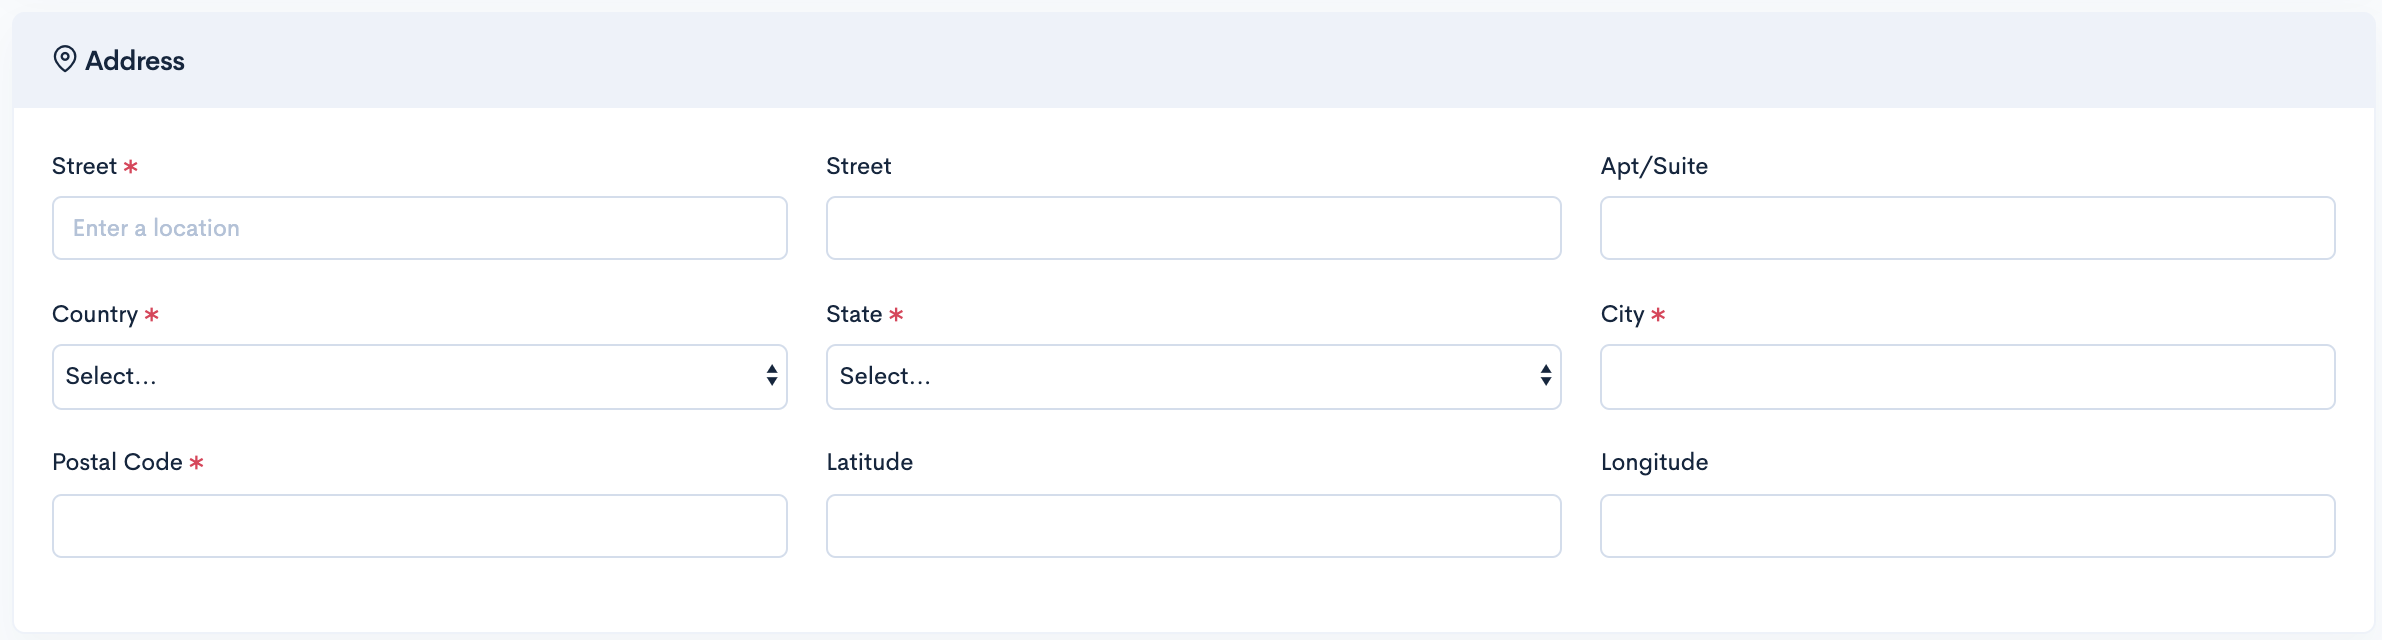Select the second Street input box
The image size is (2382, 640).
click(x=1193, y=228)
